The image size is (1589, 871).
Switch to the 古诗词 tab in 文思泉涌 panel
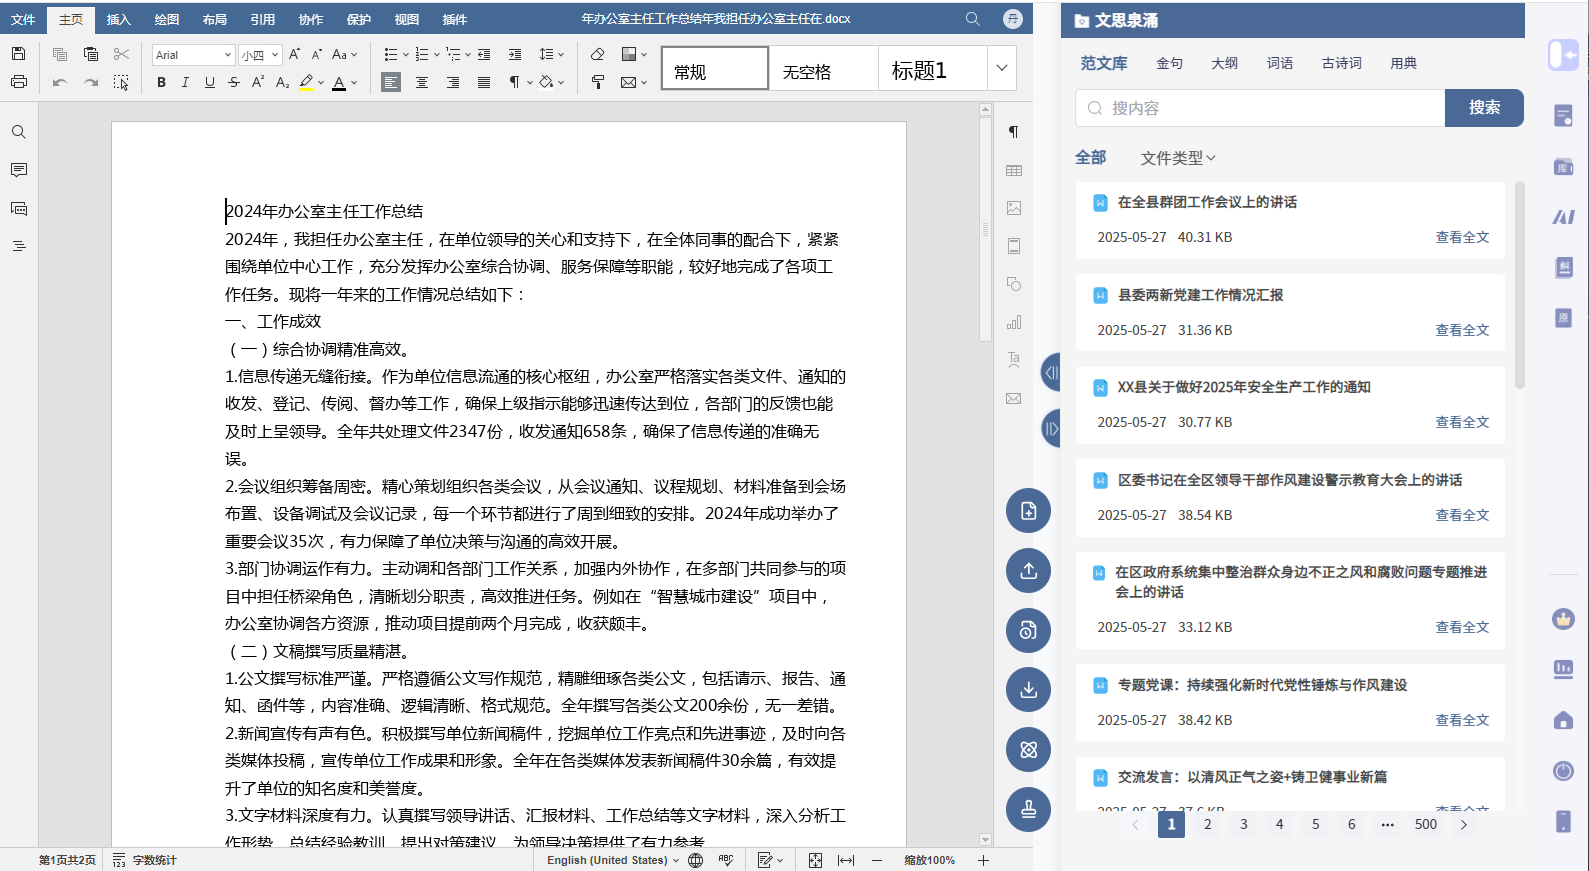(1341, 63)
